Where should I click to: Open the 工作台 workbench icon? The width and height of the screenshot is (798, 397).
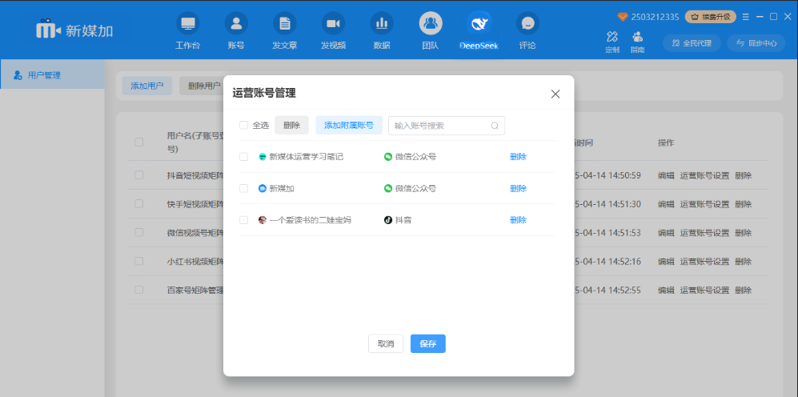(x=188, y=23)
